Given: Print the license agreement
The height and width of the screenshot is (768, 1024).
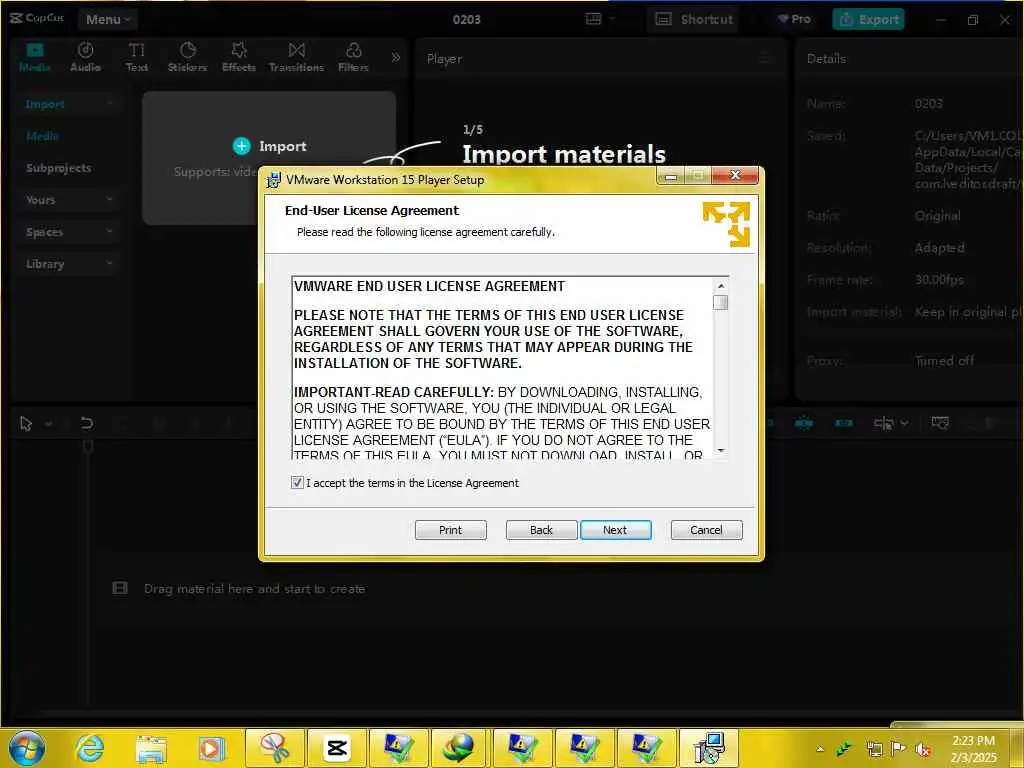Looking at the screenshot, I should click(x=450, y=530).
